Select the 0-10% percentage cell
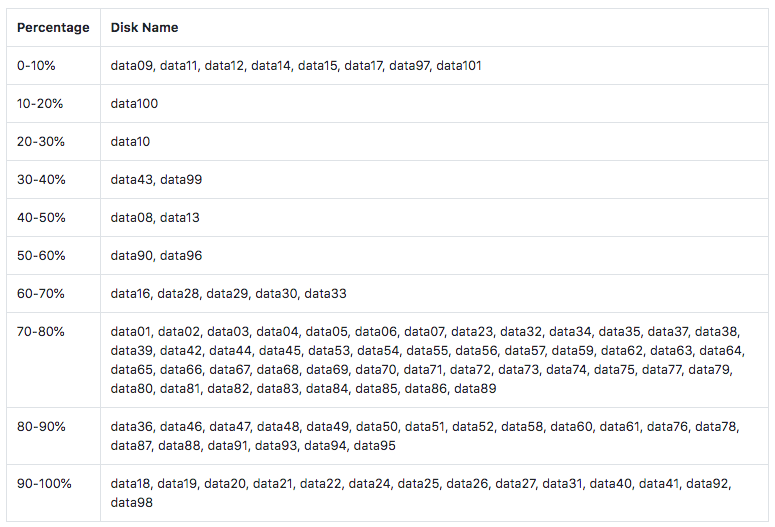775x527 pixels. click(x=36, y=66)
